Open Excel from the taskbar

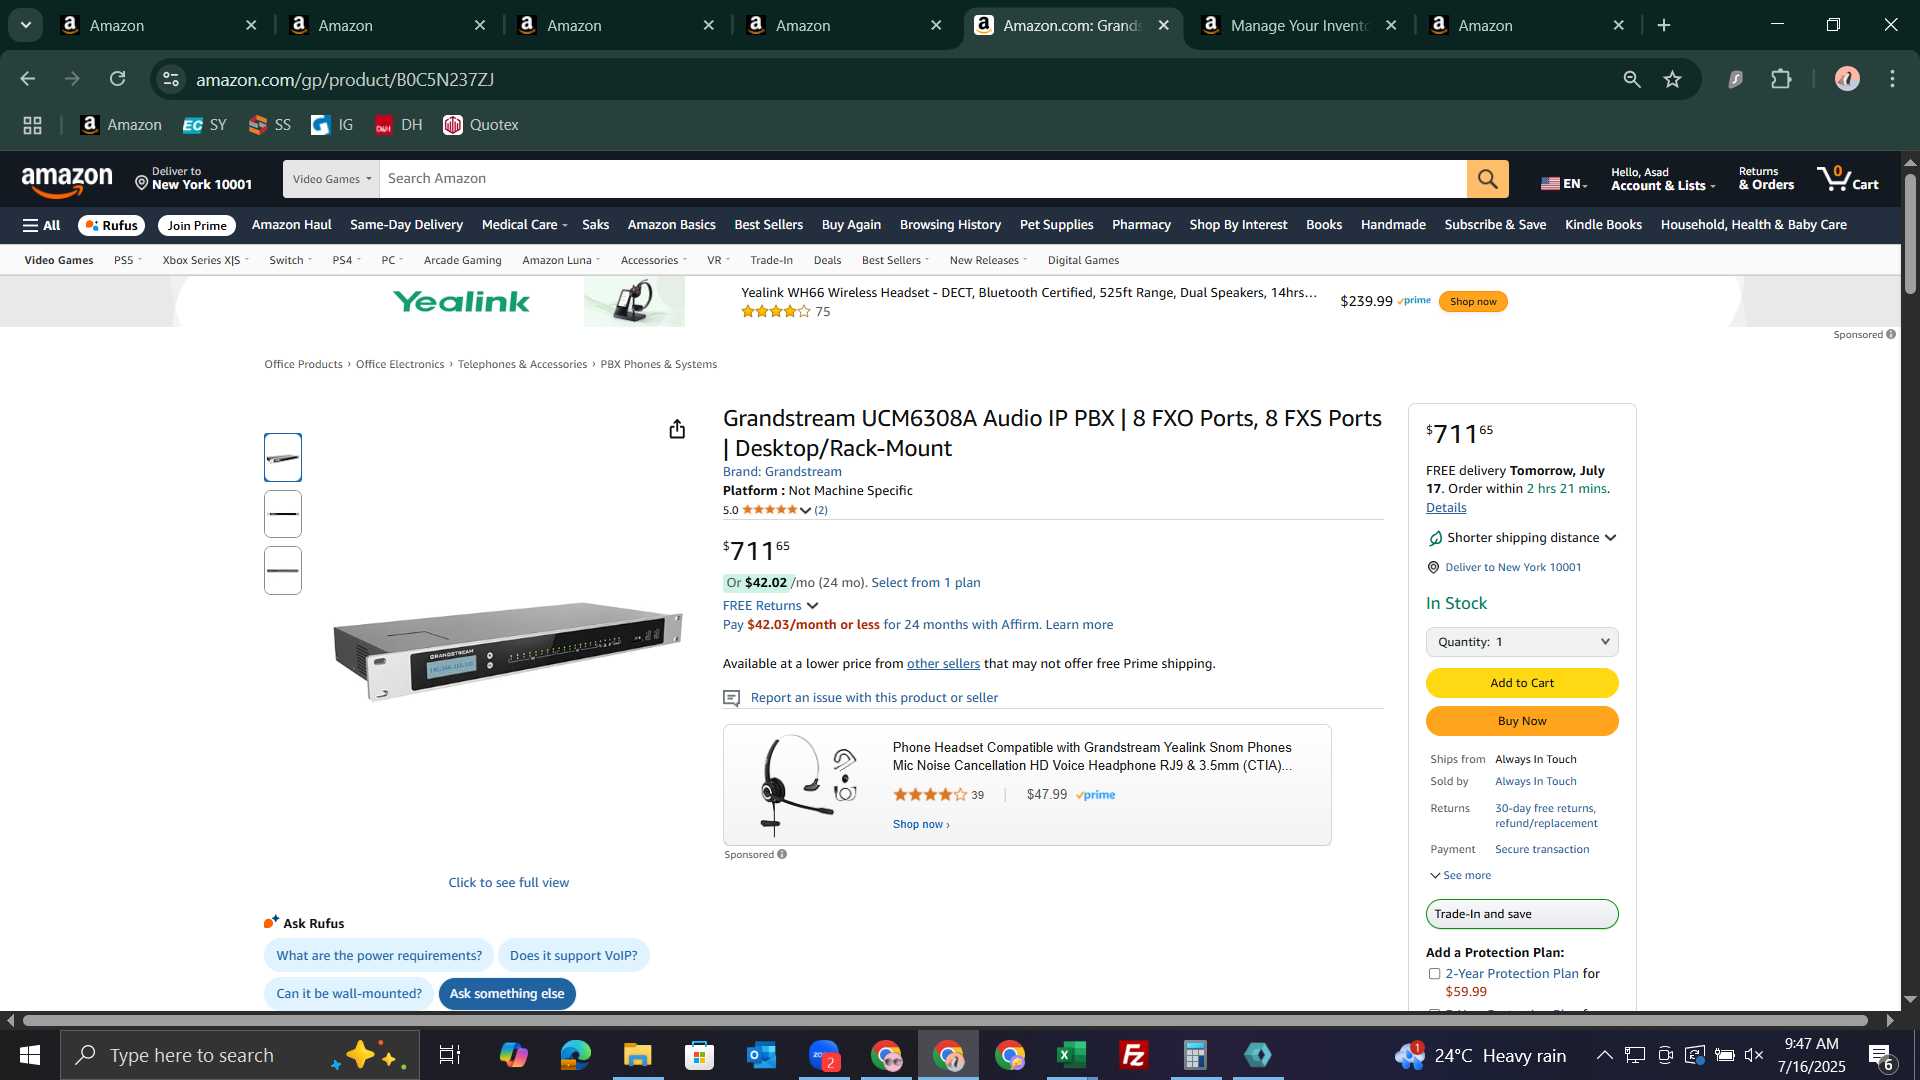tap(1071, 1055)
